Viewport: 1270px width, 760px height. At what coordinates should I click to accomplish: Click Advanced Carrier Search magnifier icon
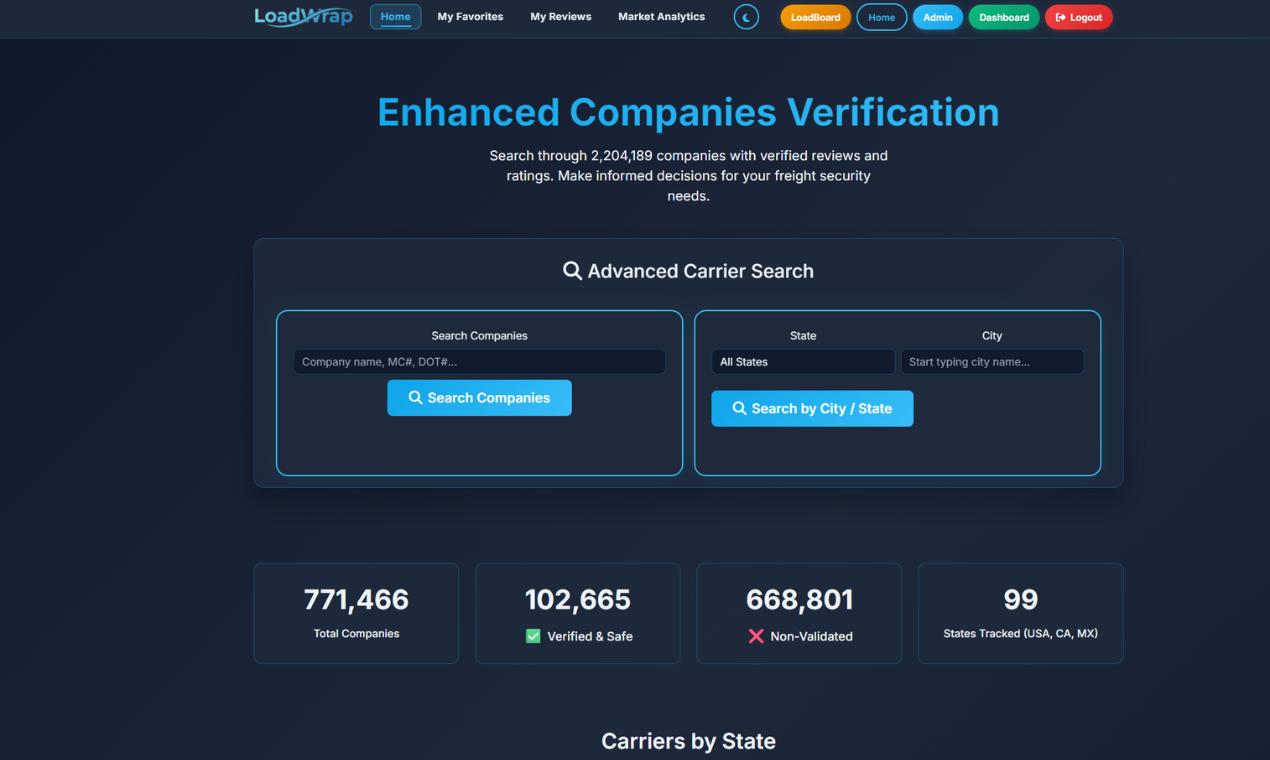(x=572, y=271)
